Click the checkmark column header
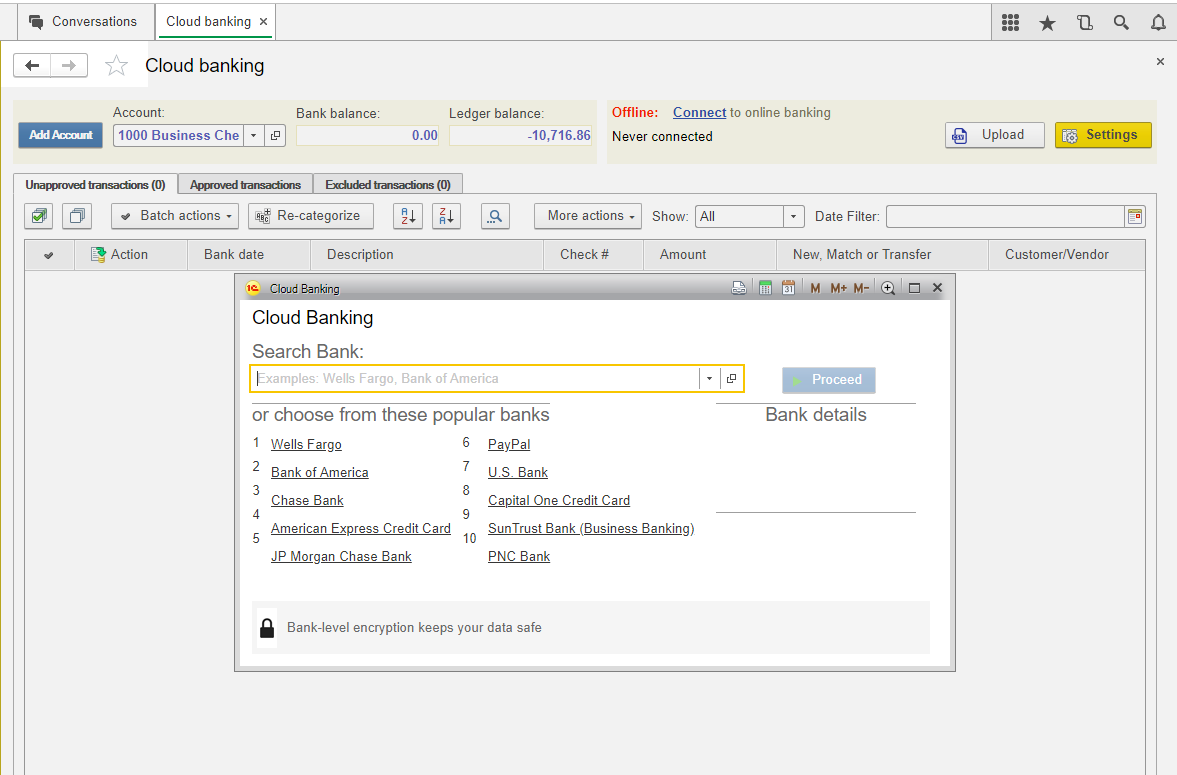The width and height of the screenshot is (1177, 775). click(x=49, y=255)
